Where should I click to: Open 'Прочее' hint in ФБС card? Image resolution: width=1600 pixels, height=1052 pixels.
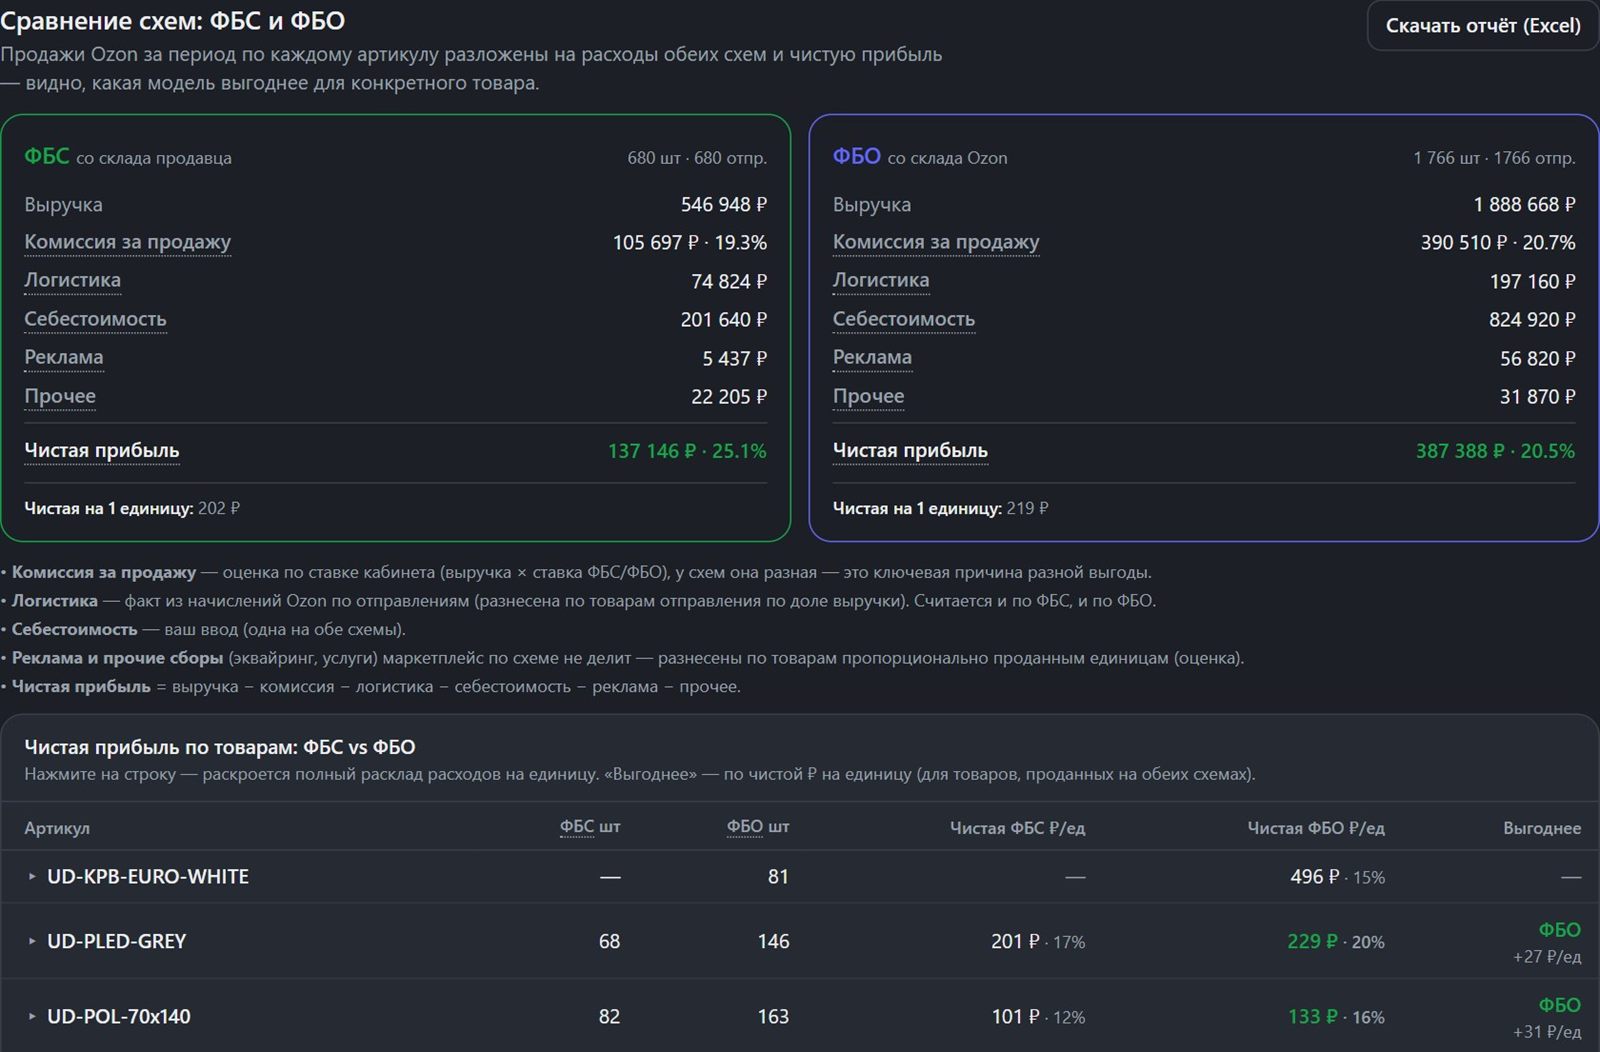pyautogui.click(x=60, y=396)
